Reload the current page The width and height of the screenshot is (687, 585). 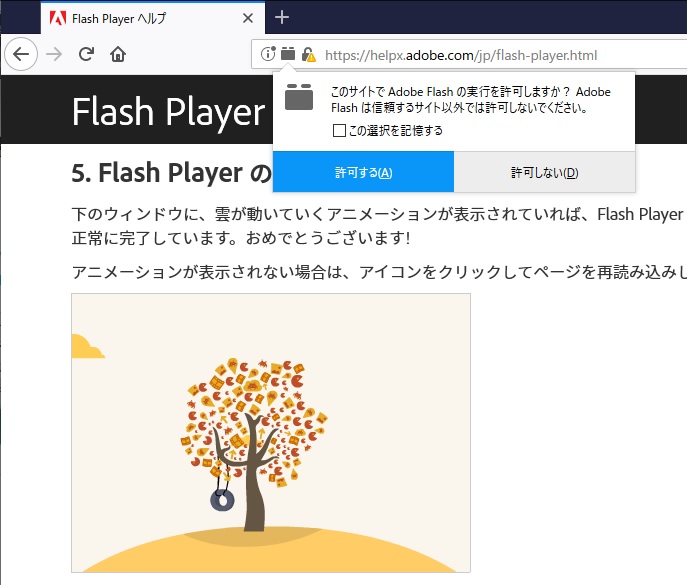(86, 54)
